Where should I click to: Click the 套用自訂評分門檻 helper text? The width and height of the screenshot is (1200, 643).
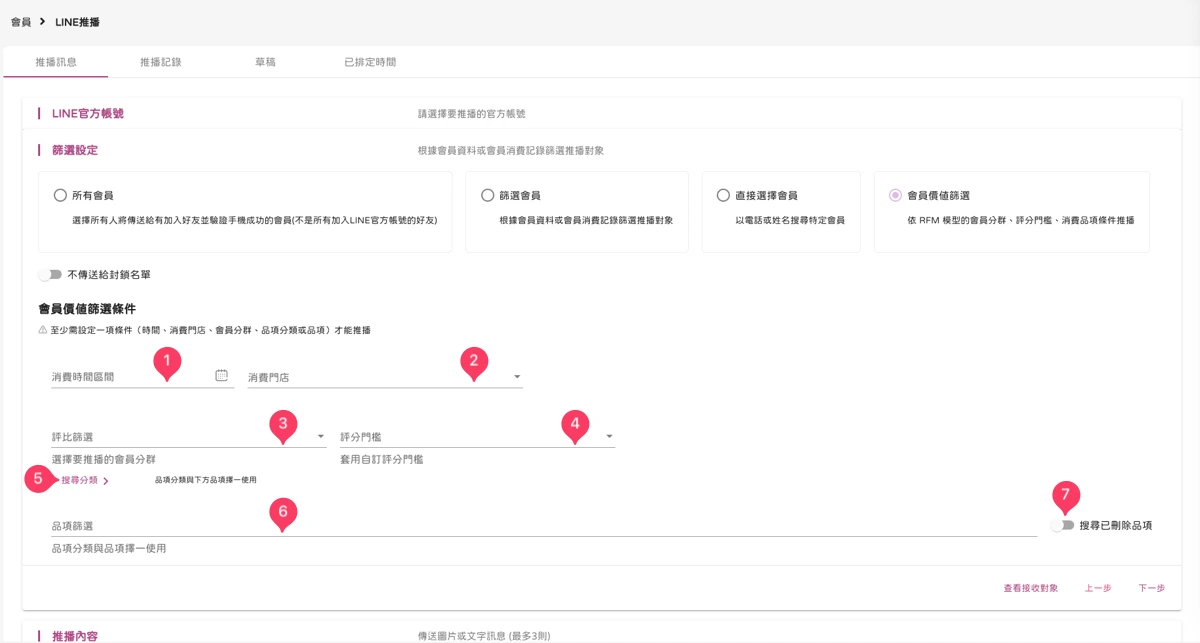tap(382, 459)
